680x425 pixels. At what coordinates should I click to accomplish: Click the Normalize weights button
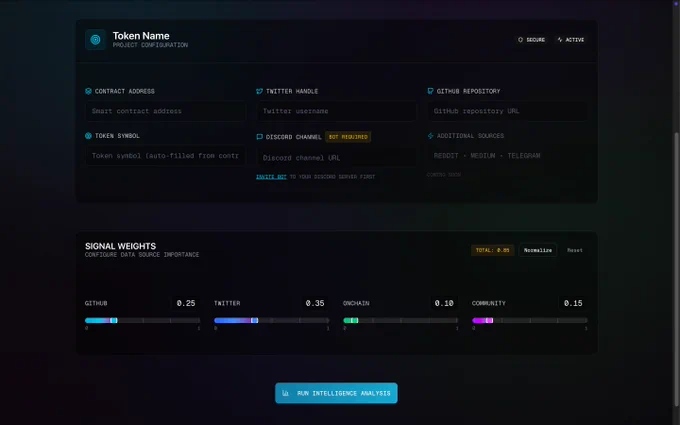538,250
